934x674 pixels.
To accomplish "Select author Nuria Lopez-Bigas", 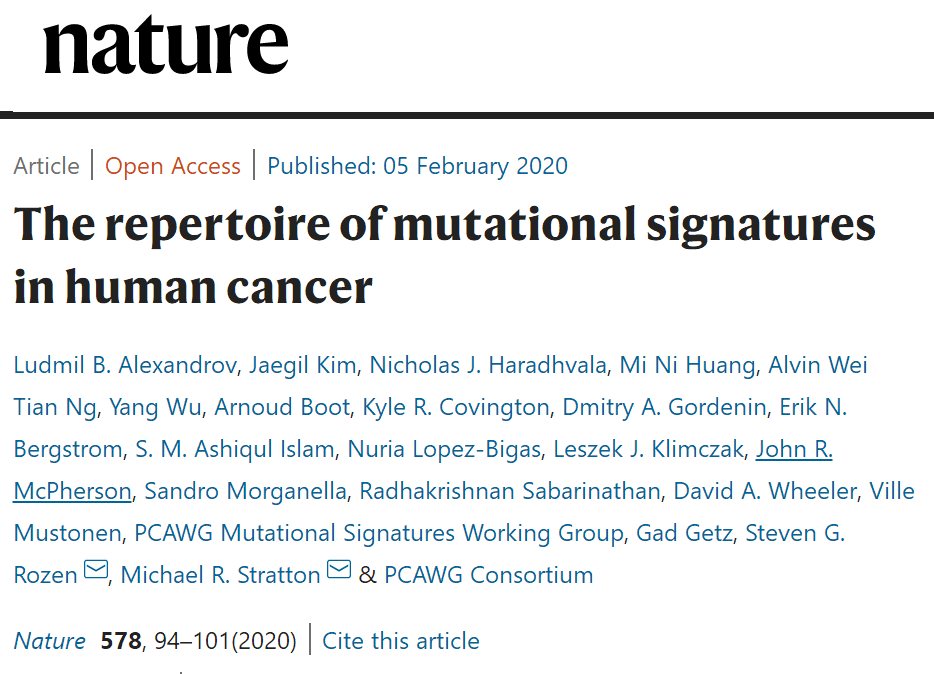I will point(444,449).
